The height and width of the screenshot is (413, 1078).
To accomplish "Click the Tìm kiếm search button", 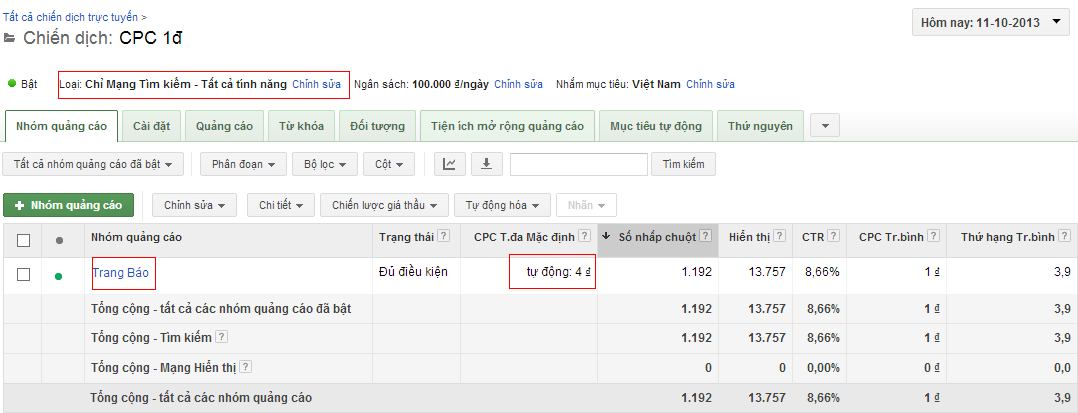I will [x=683, y=164].
